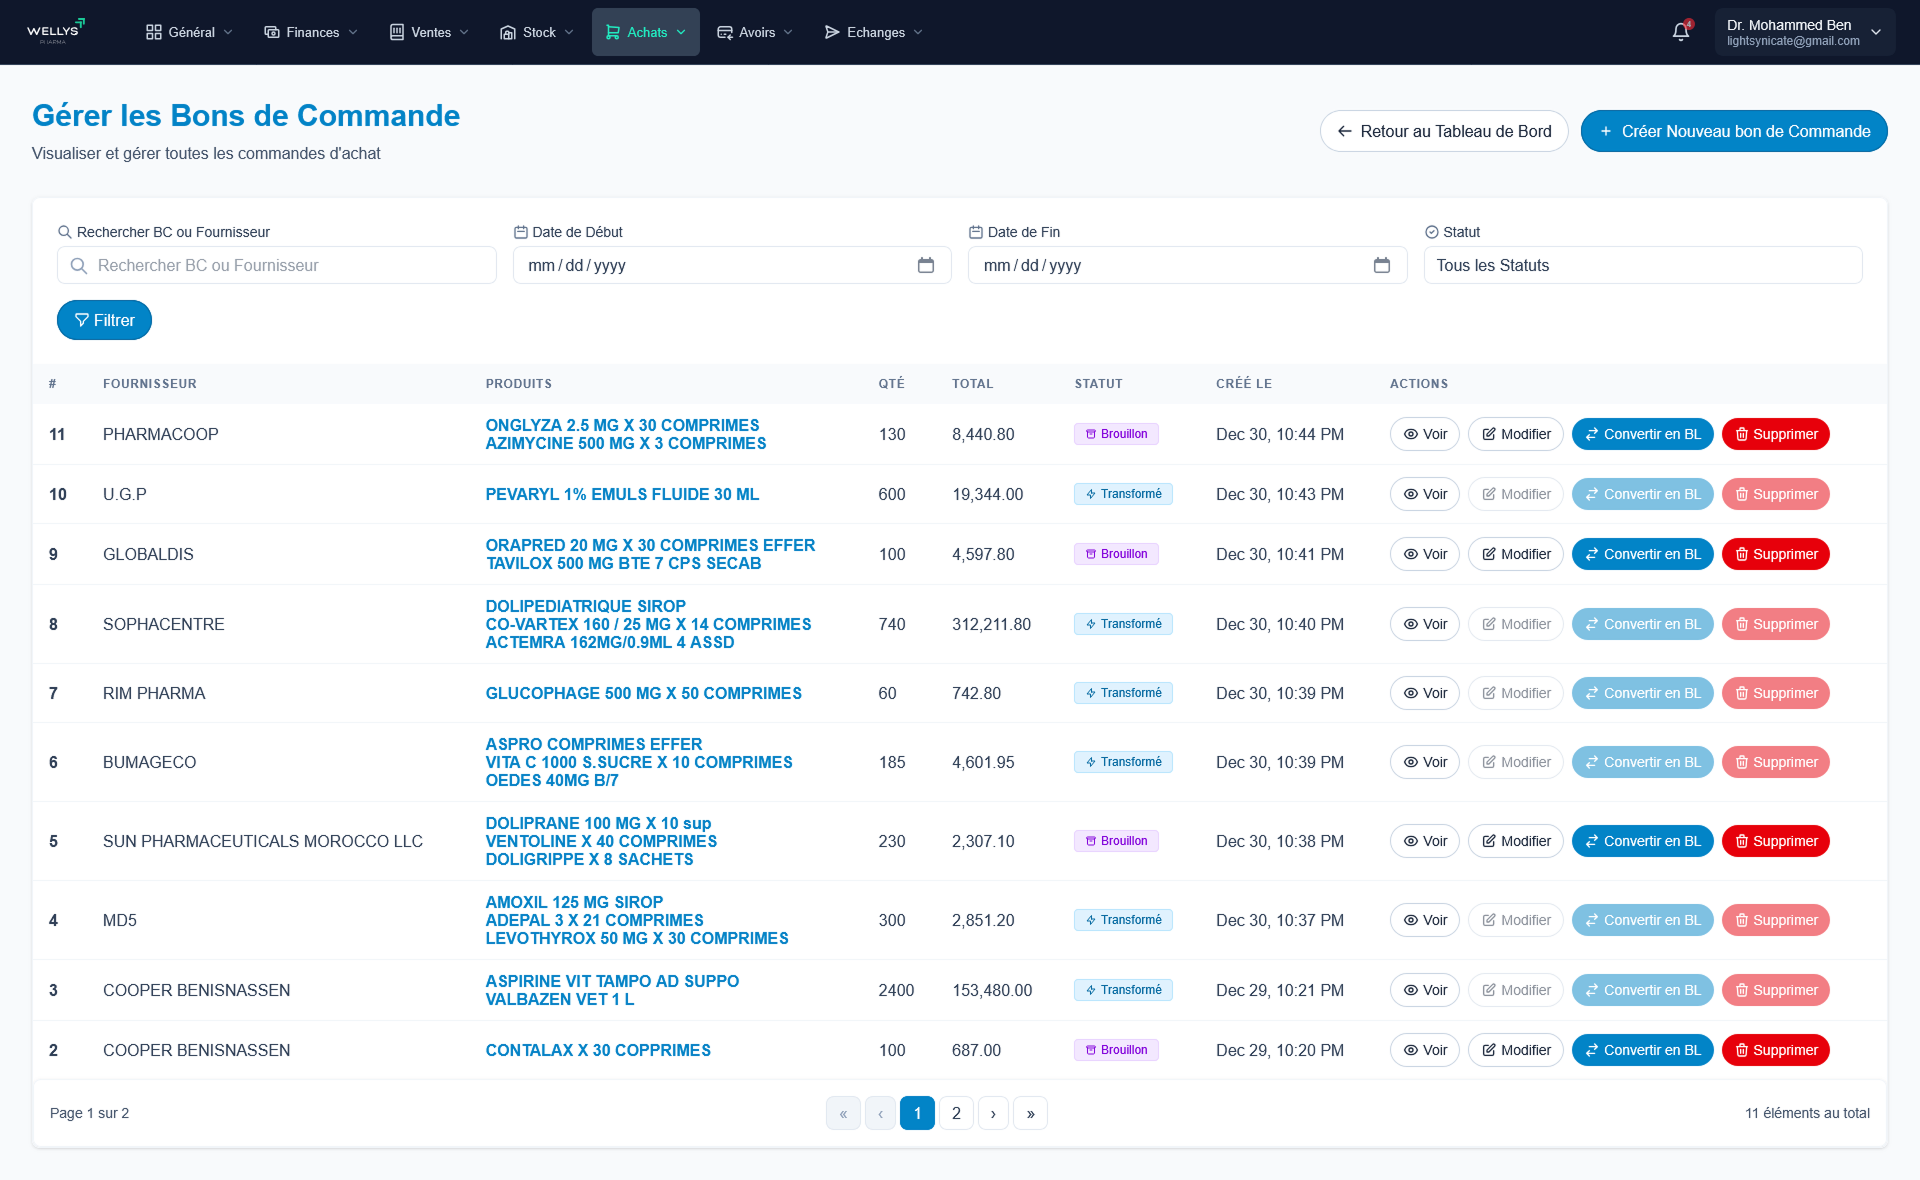The image size is (1920, 1180).
Task: Convert SUN PHARMACEUTICALS order to BL
Action: tap(1642, 841)
